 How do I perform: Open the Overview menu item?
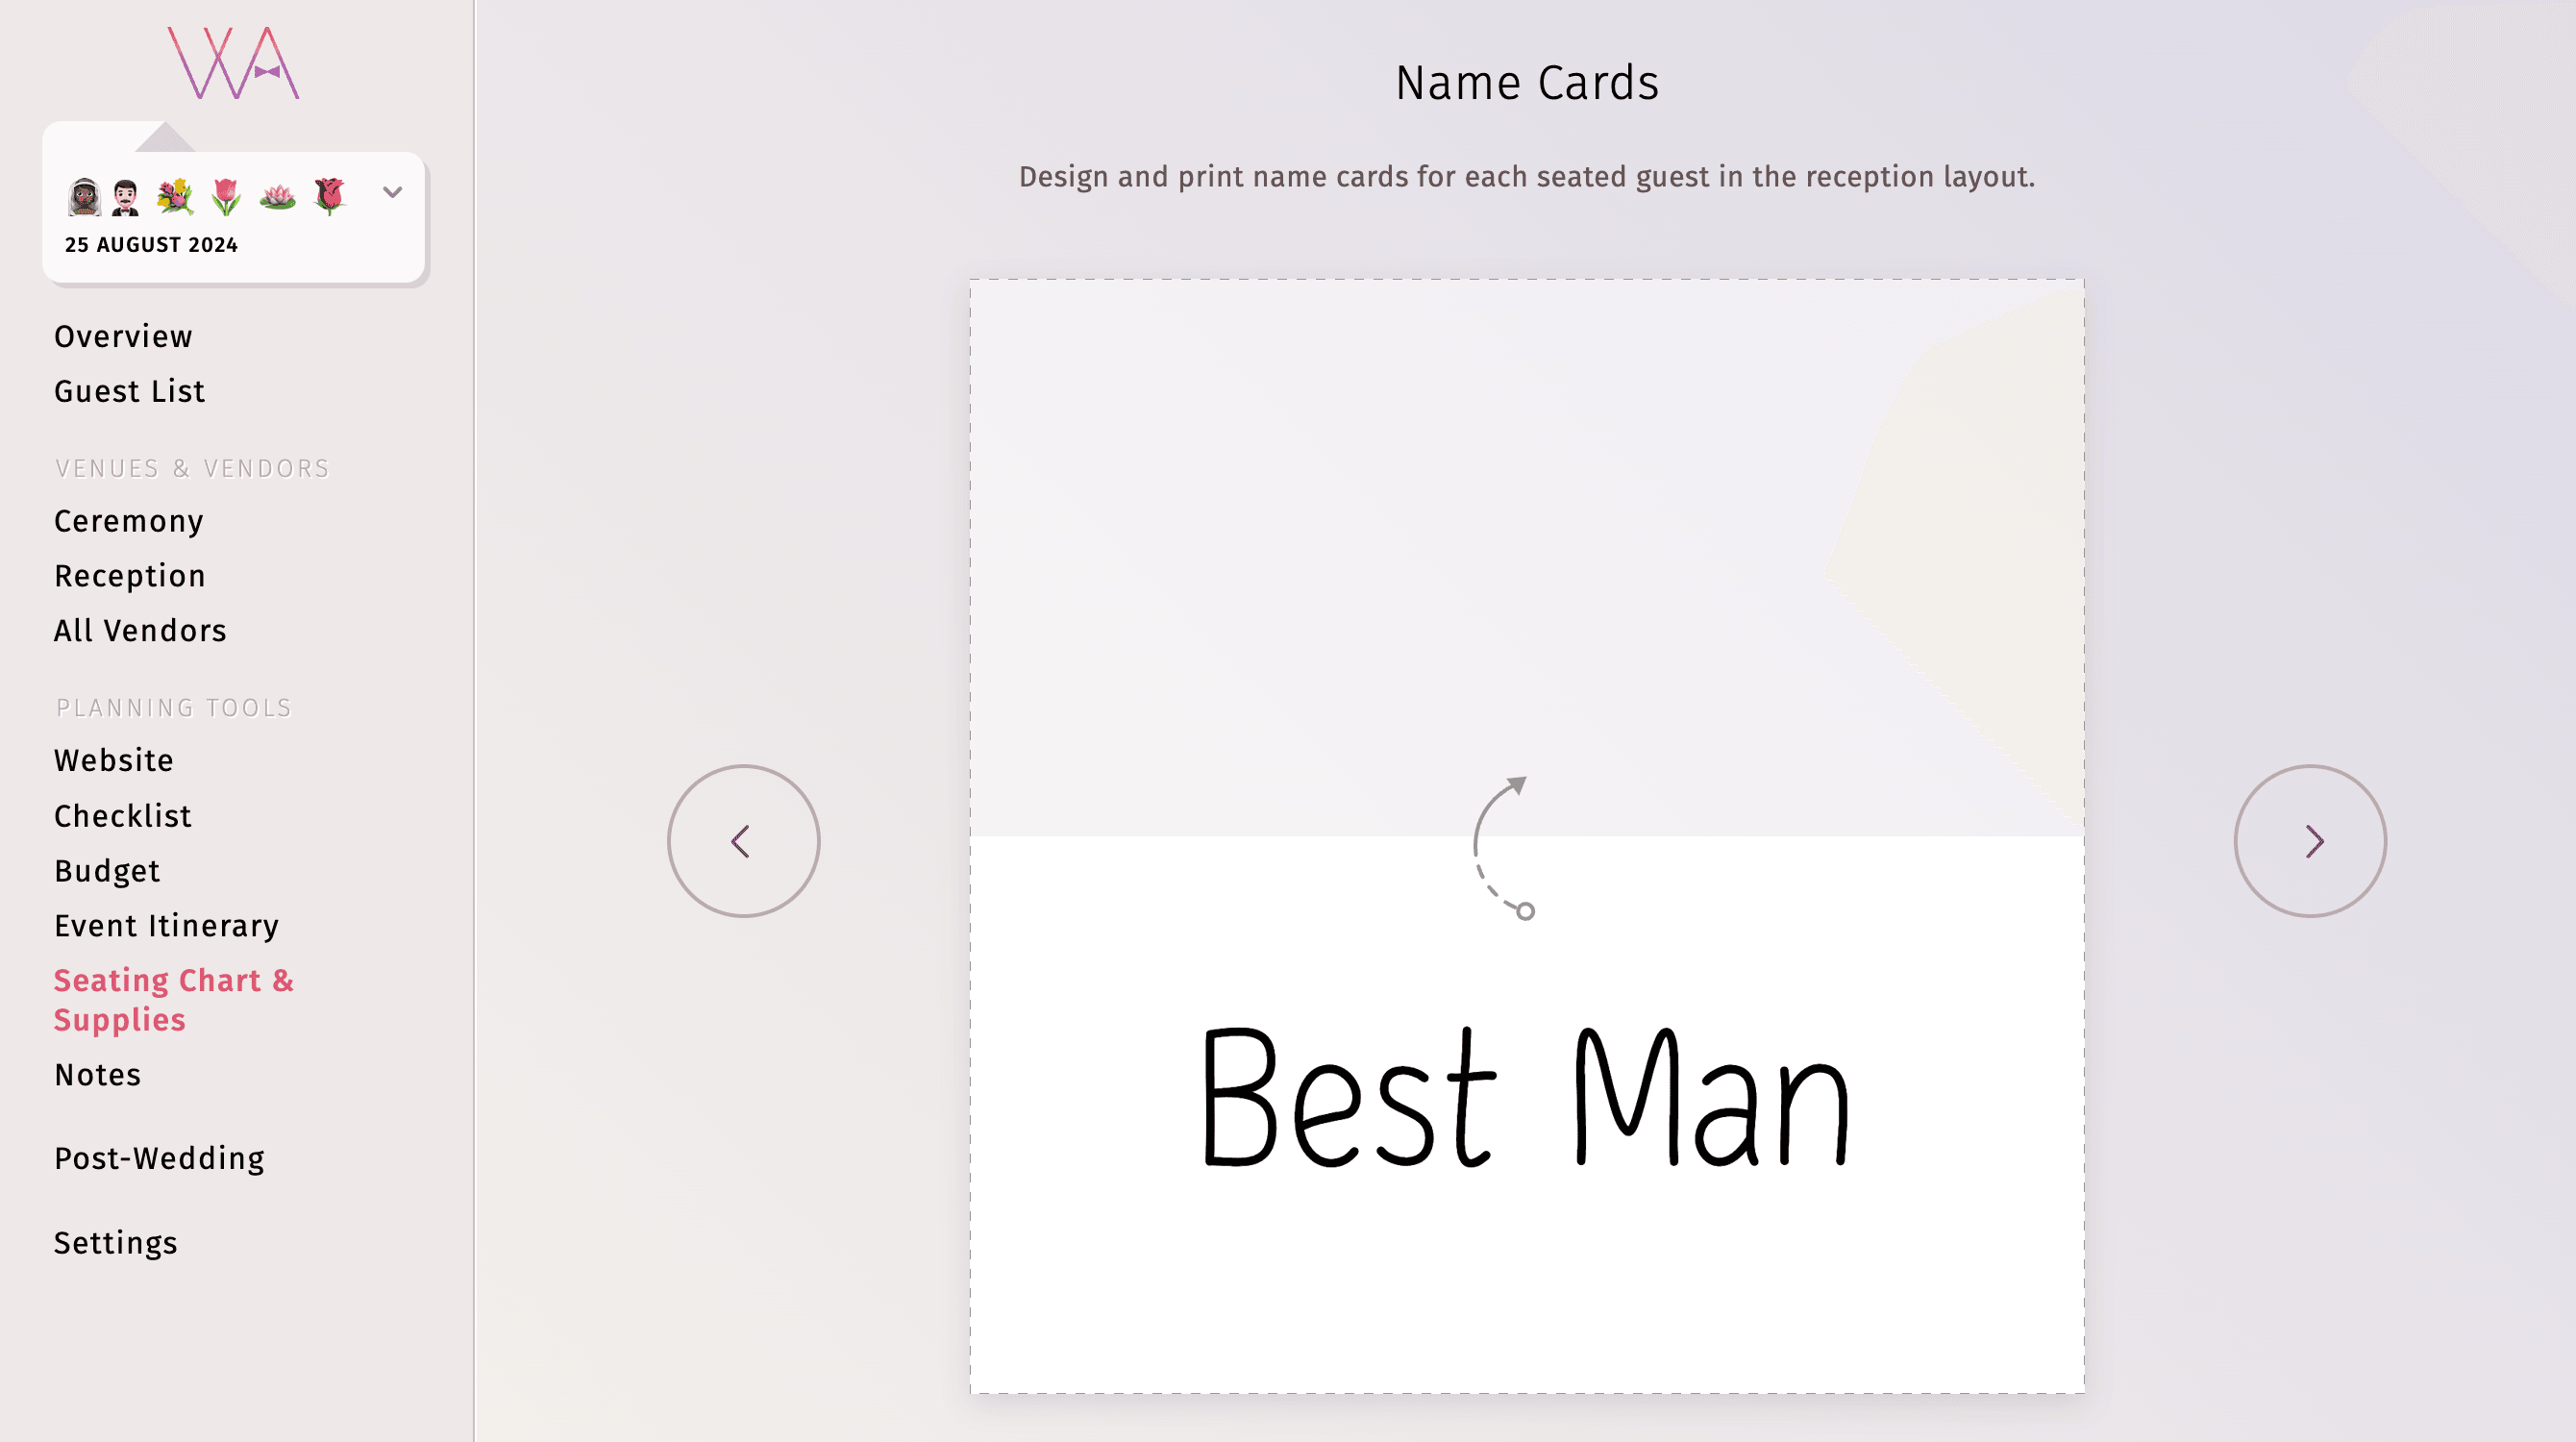click(x=122, y=335)
